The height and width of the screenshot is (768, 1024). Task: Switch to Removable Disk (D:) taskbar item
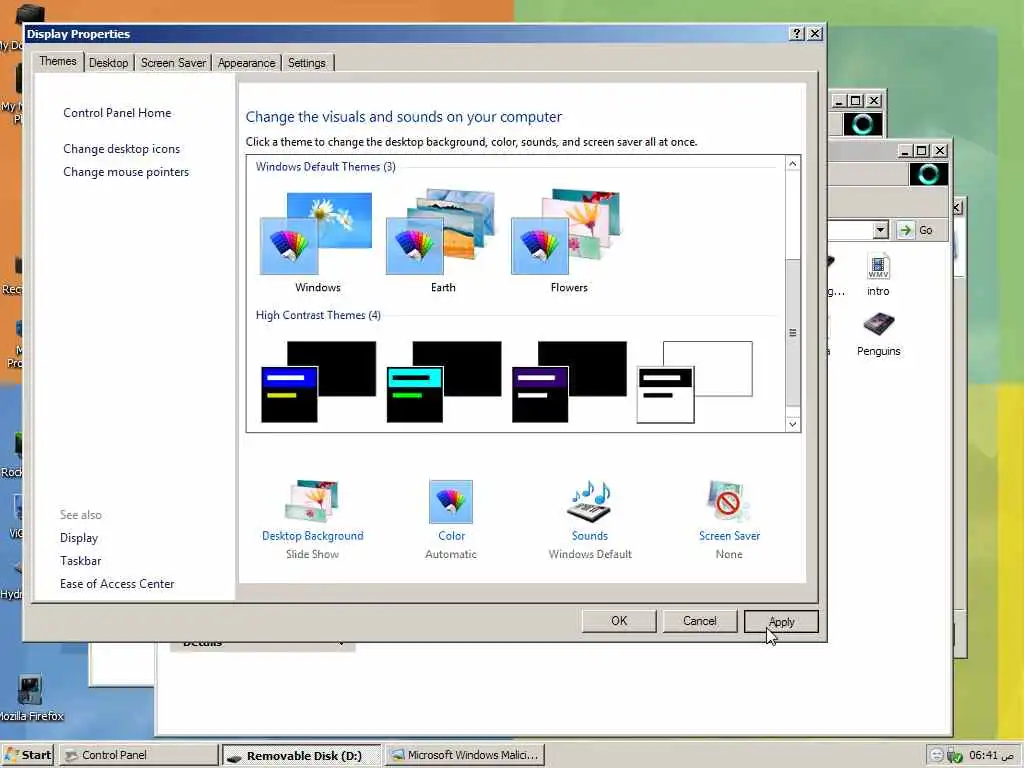[x=302, y=756]
